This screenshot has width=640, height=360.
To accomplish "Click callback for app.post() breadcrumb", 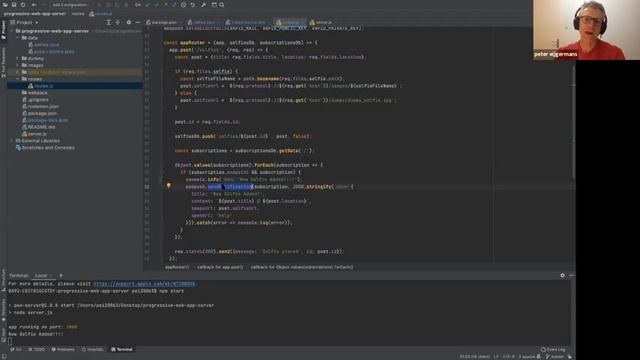I will (220, 267).
